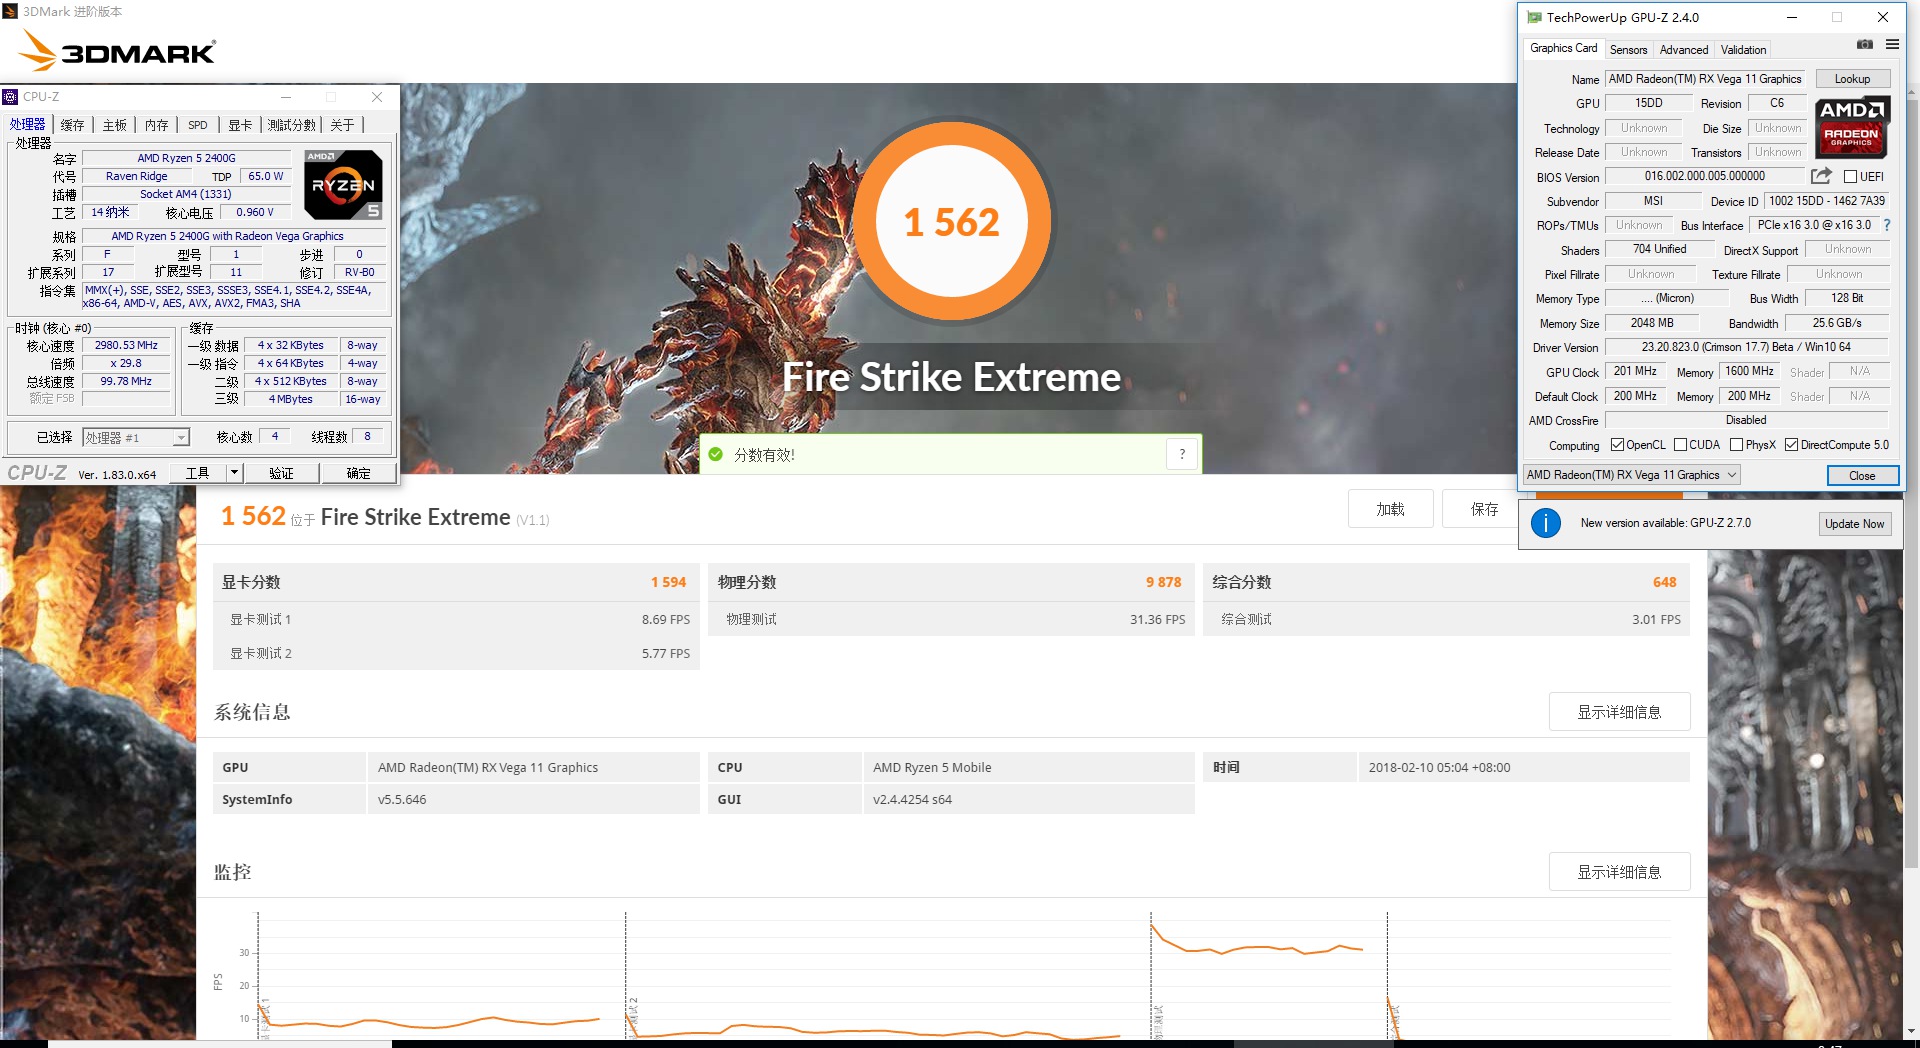Click the 综合分数 value 648
The height and width of the screenshot is (1048, 1920).
(x=1664, y=582)
